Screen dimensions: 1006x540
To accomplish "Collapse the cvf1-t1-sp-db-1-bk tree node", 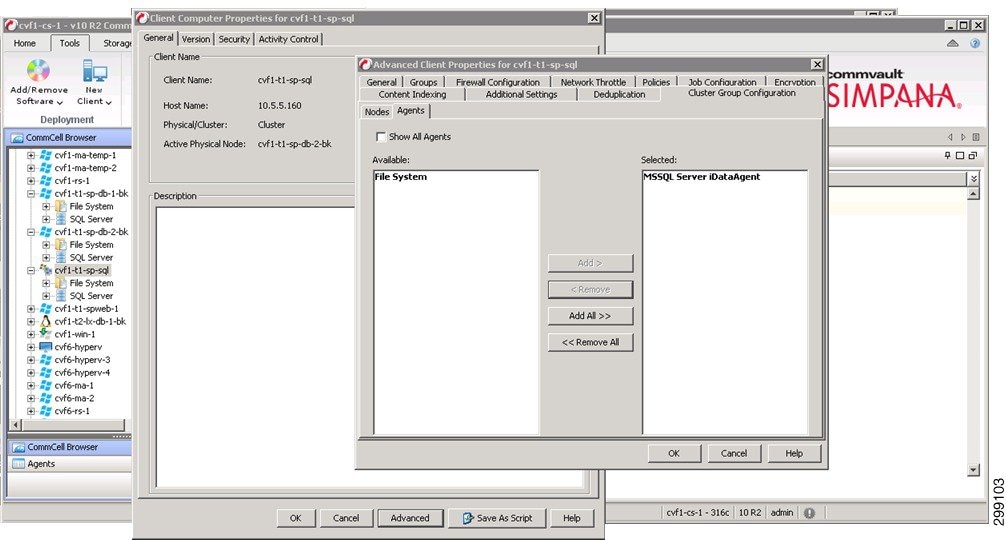I will [x=31, y=194].
